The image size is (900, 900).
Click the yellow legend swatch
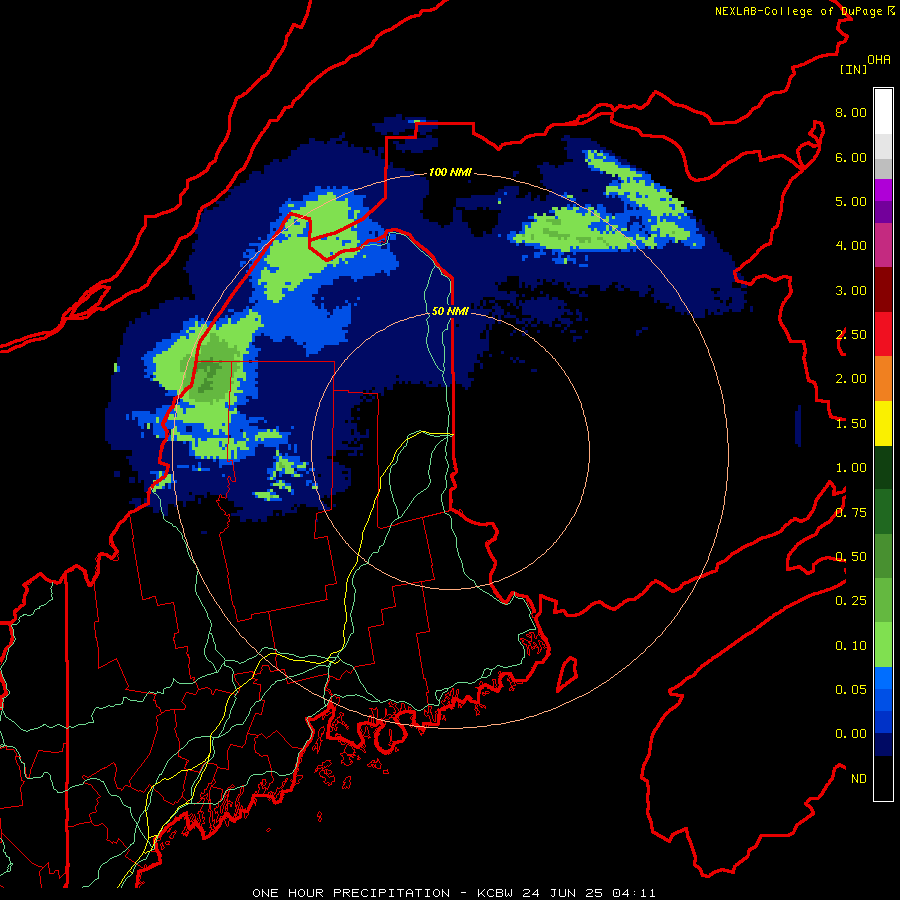883,423
